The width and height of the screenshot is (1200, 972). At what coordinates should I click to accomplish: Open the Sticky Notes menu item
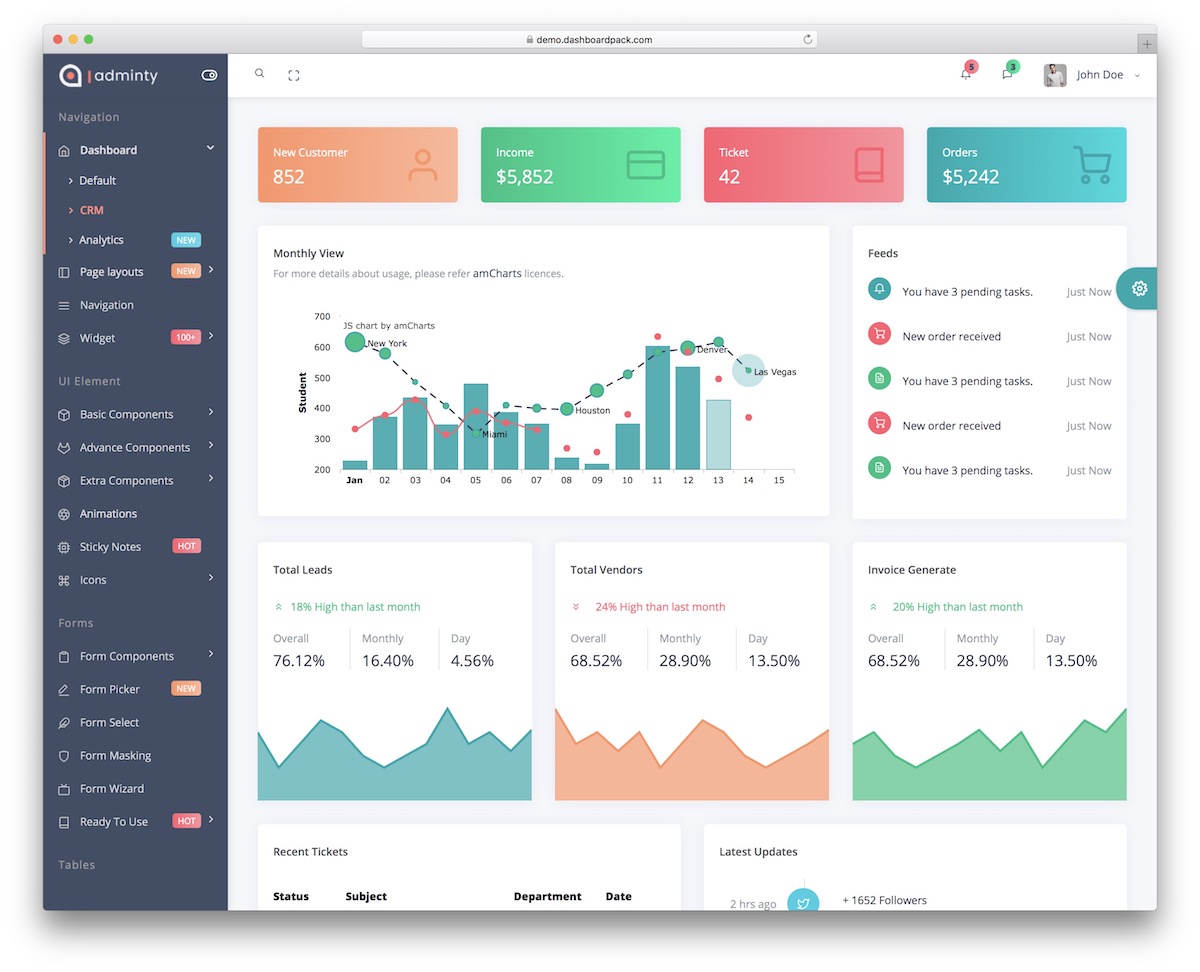(x=110, y=547)
